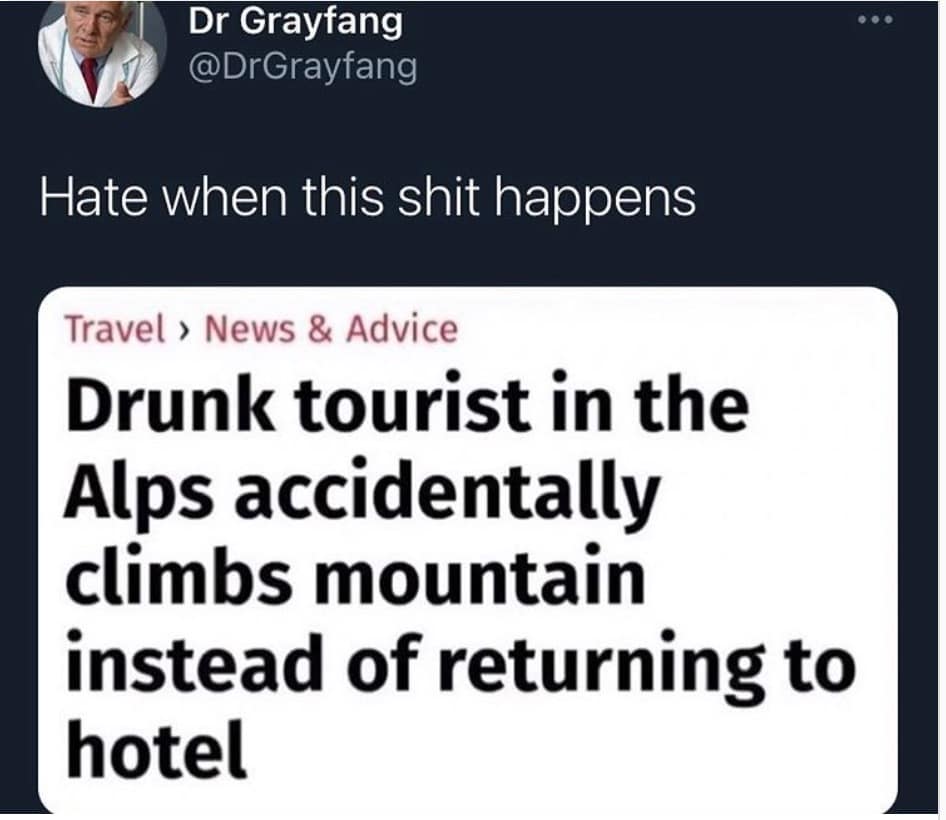Click 'mountain' in the headline
Viewport: 946px width, 820px height.
pos(479,577)
